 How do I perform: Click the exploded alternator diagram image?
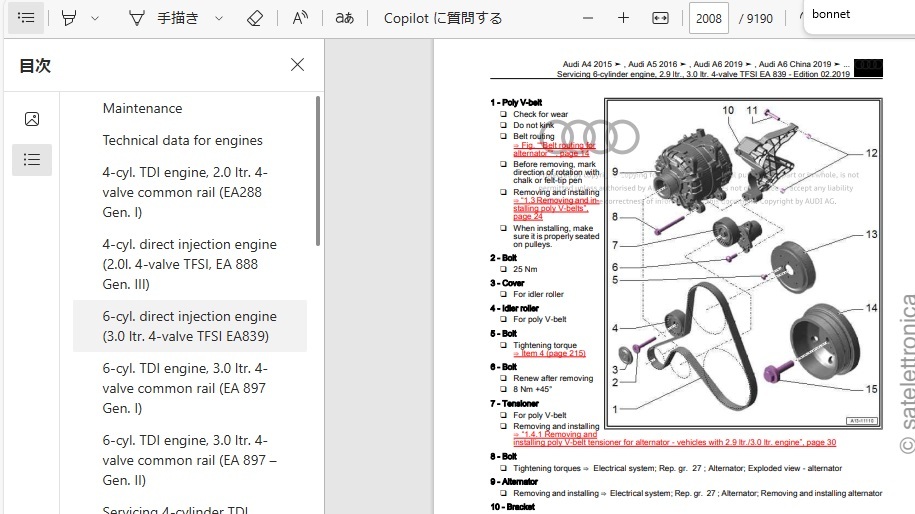click(x=743, y=264)
